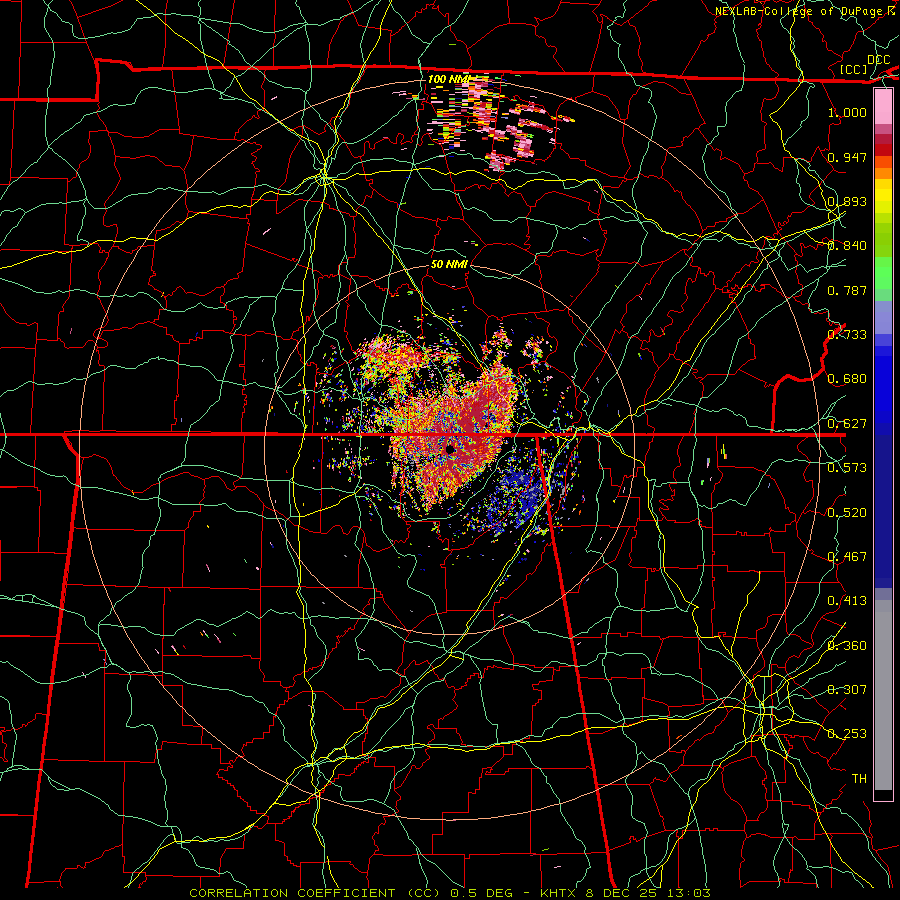Image resolution: width=900 pixels, height=900 pixels.
Task: Click the 0.520 legend value
Action: [847, 513]
